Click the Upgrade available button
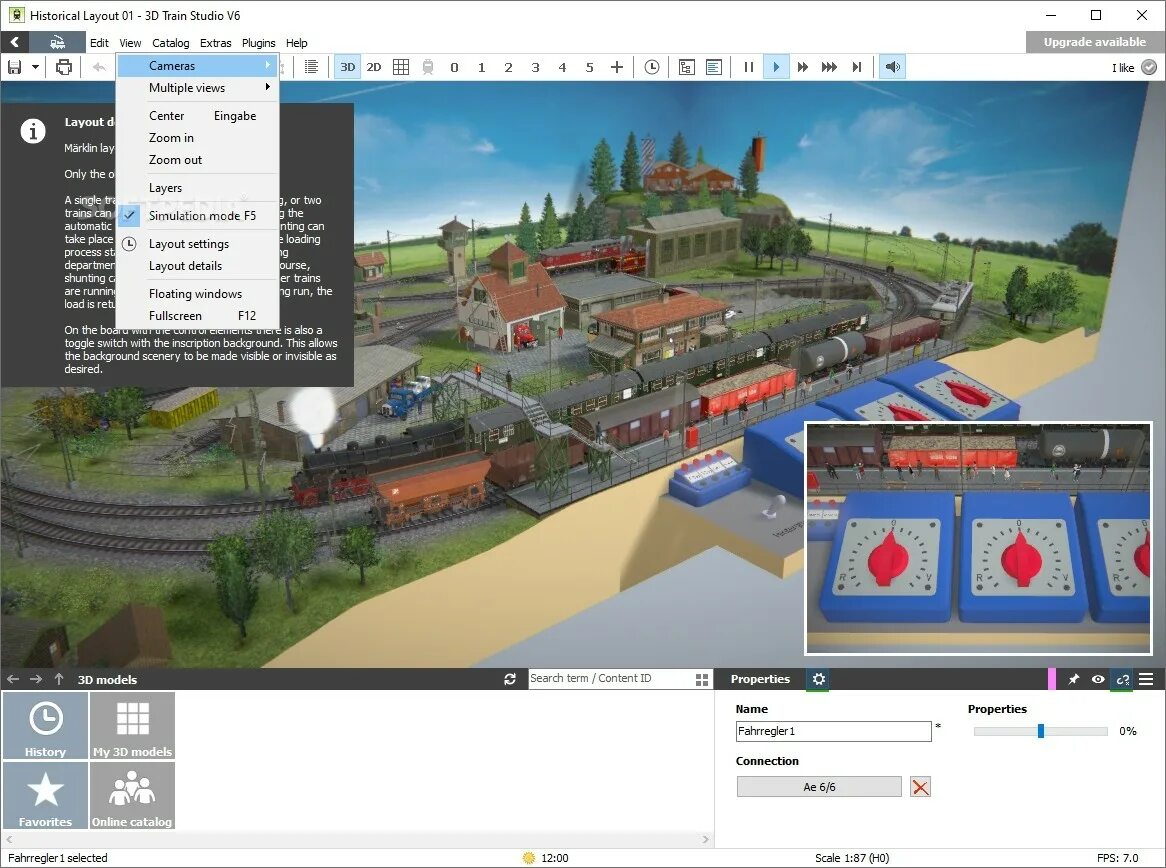 click(x=1094, y=42)
